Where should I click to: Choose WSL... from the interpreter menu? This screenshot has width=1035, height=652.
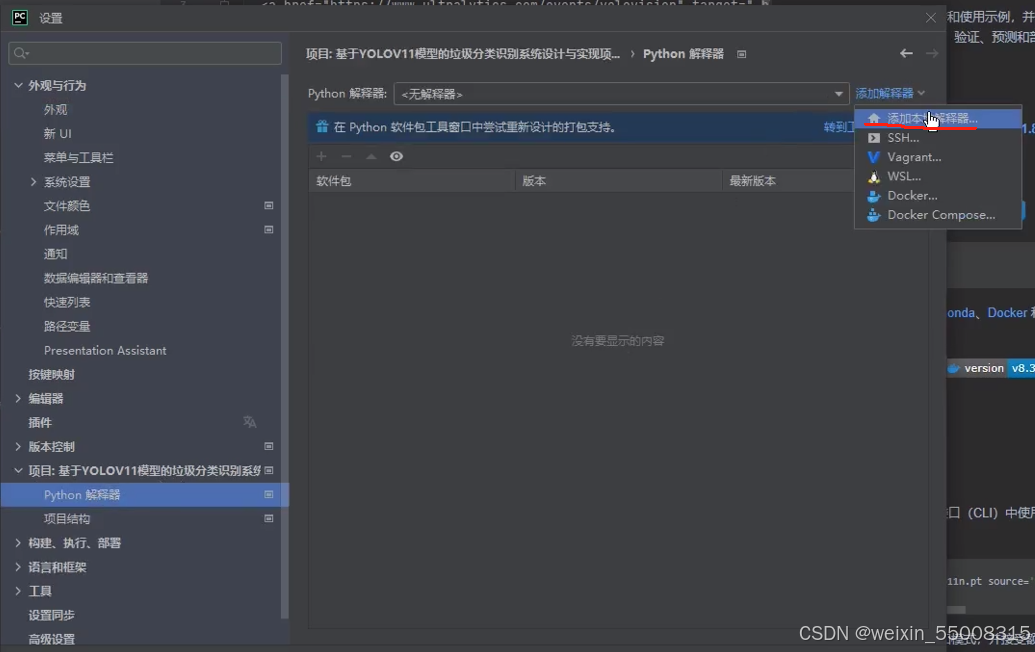click(x=938, y=176)
